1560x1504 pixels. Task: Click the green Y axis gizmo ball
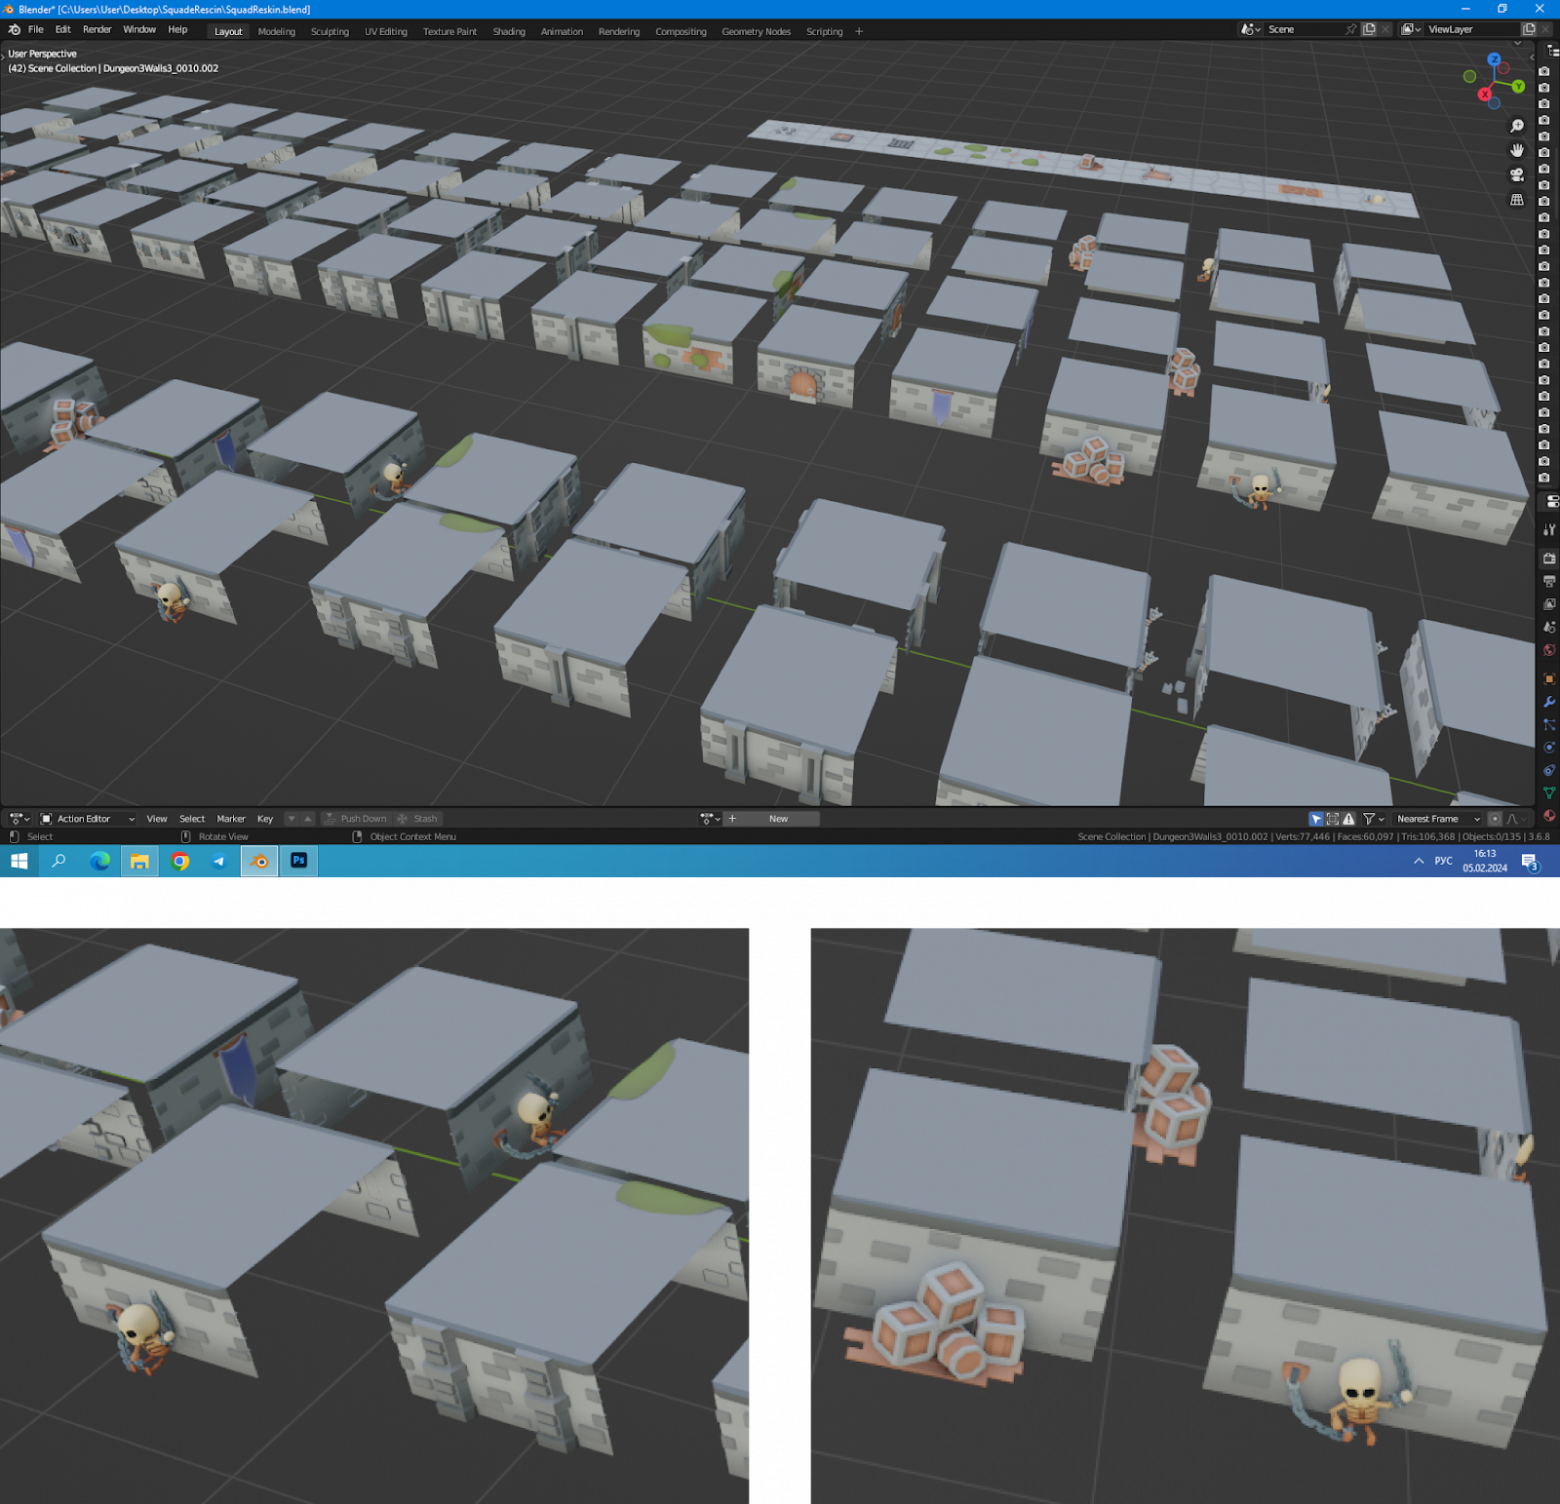pos(1518,86)
